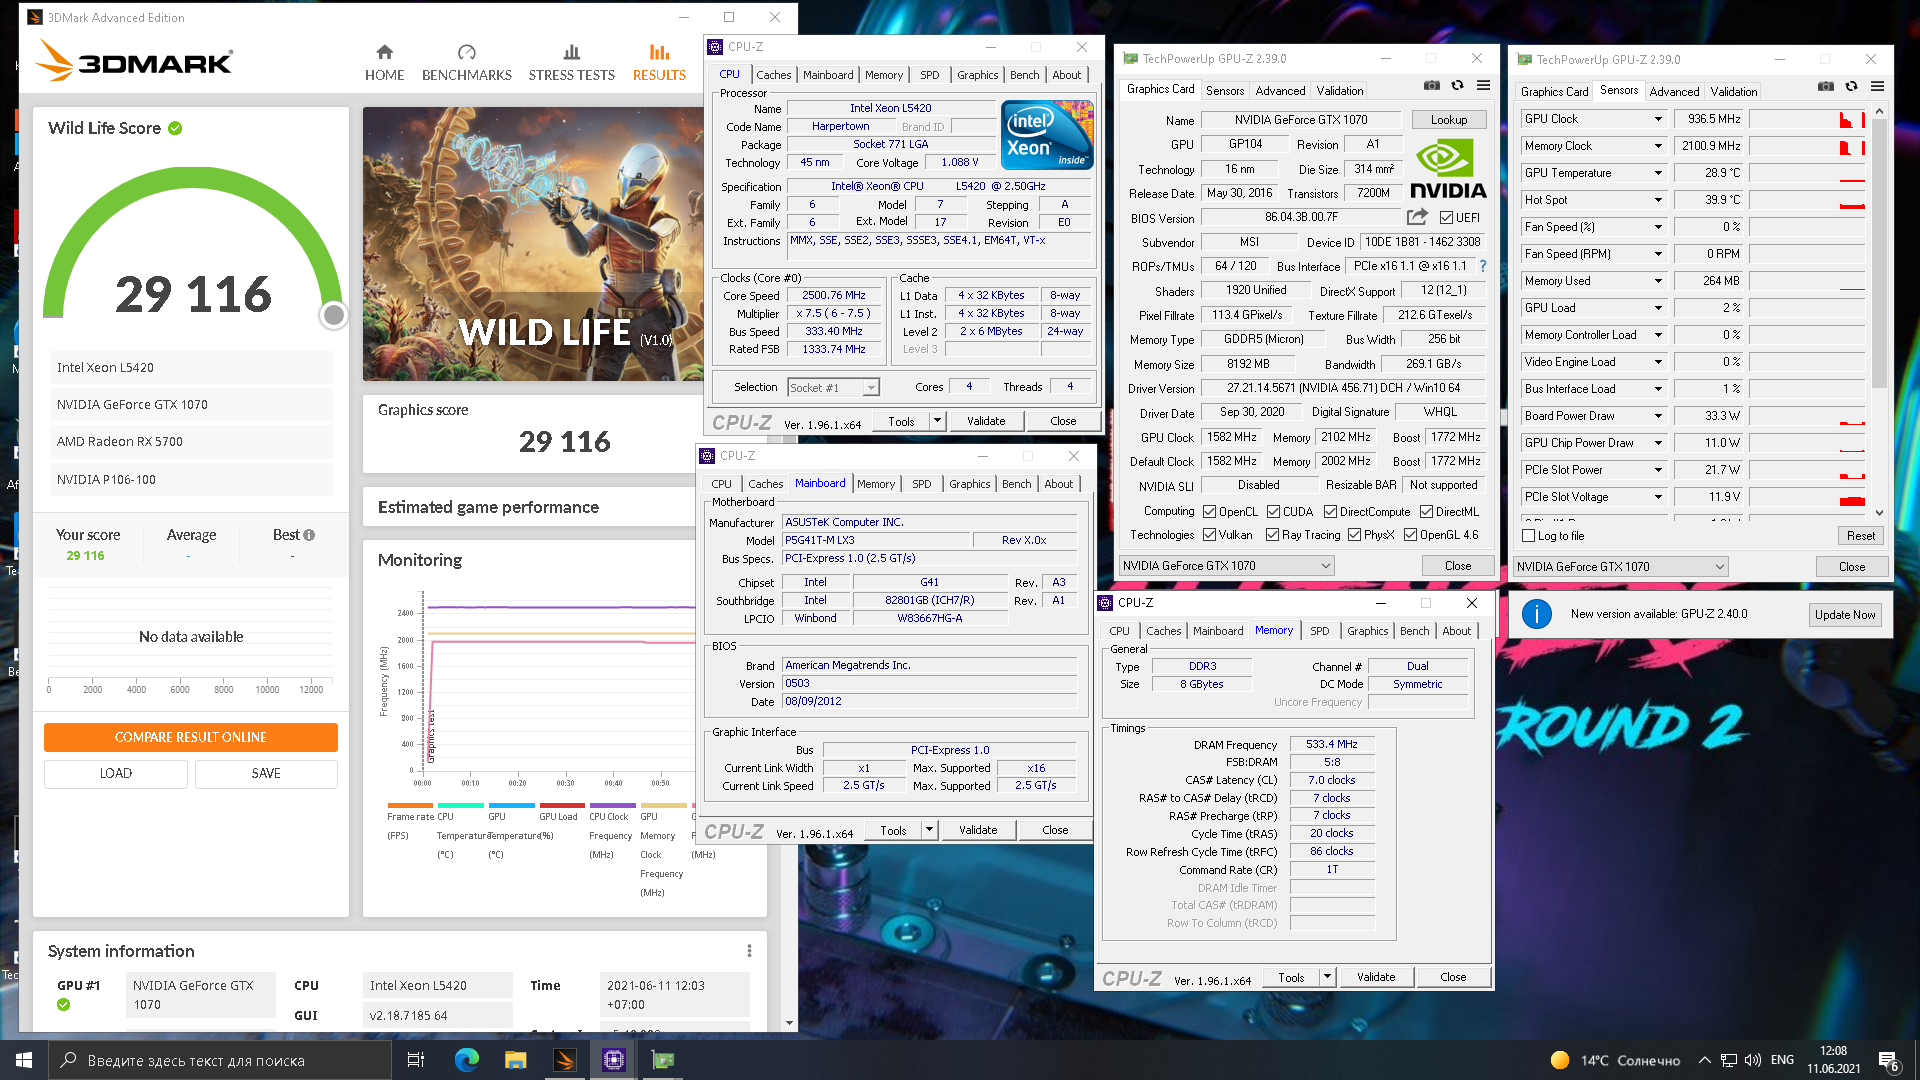Toggle the PhysX checkbox in GPU-Z
This screenshot has height=1080, width=1920.
(x=1355, y=535)
